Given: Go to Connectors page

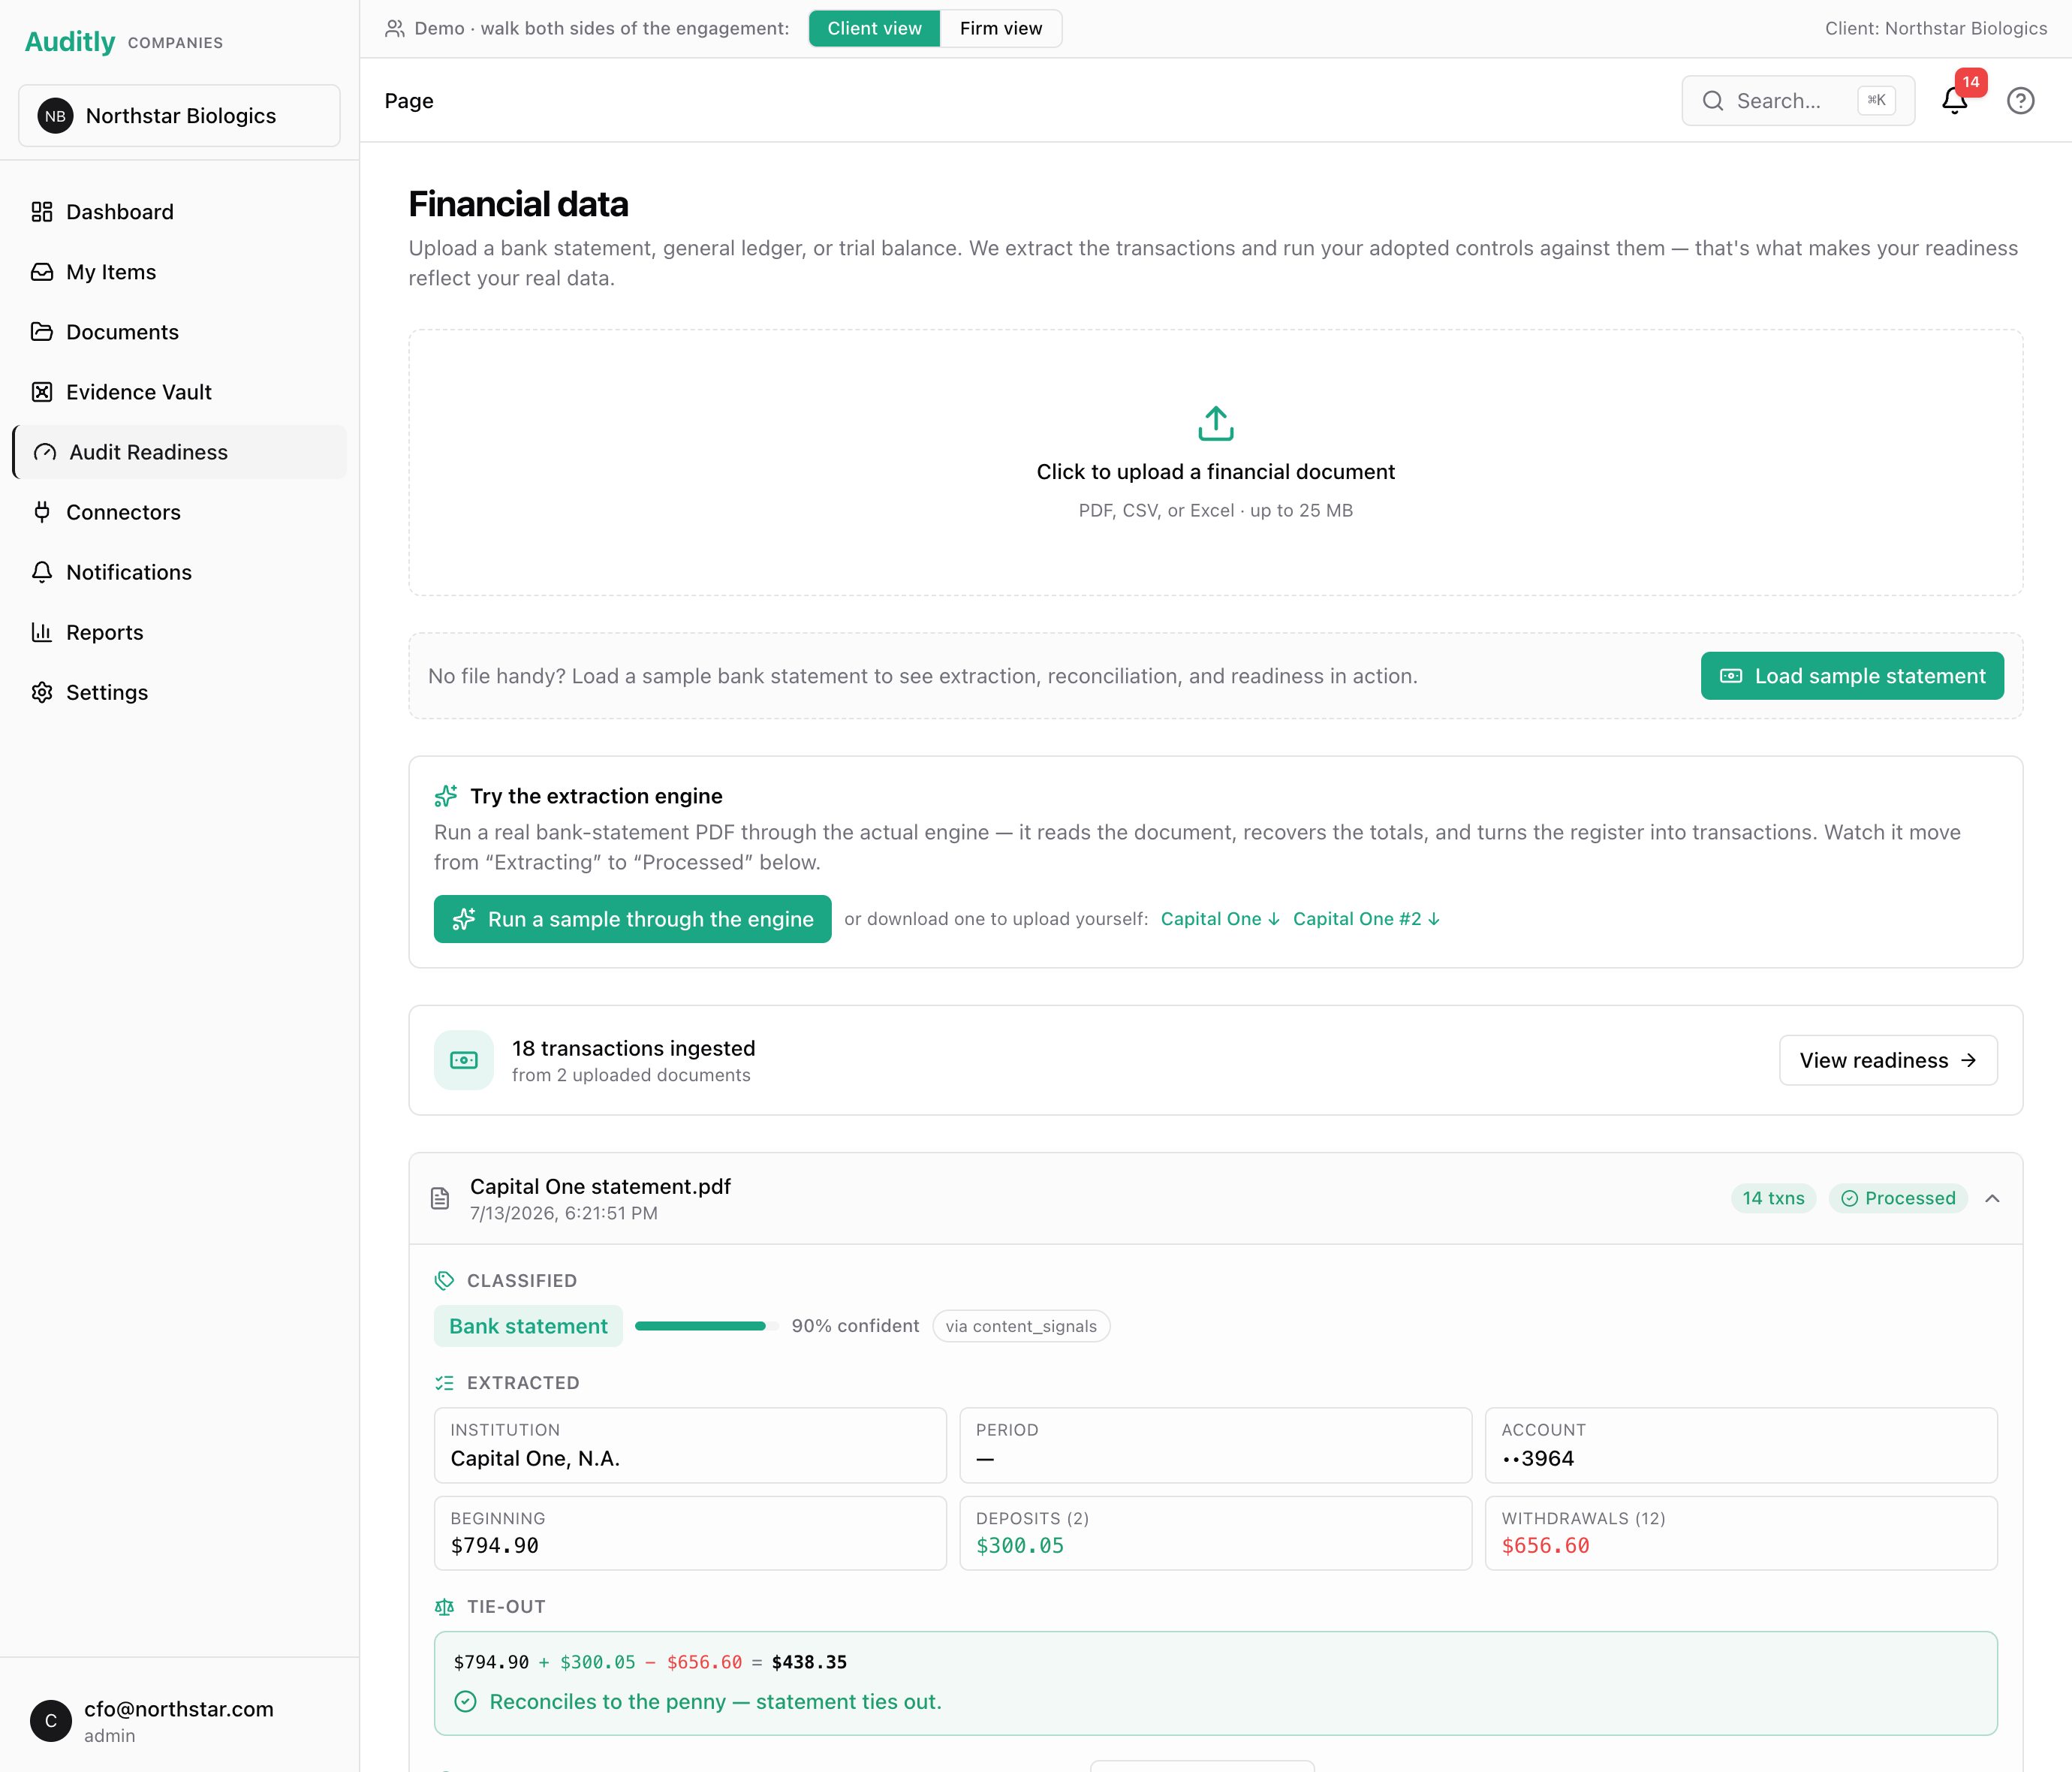Looking at the screenshot, I should tap(180, 512).
